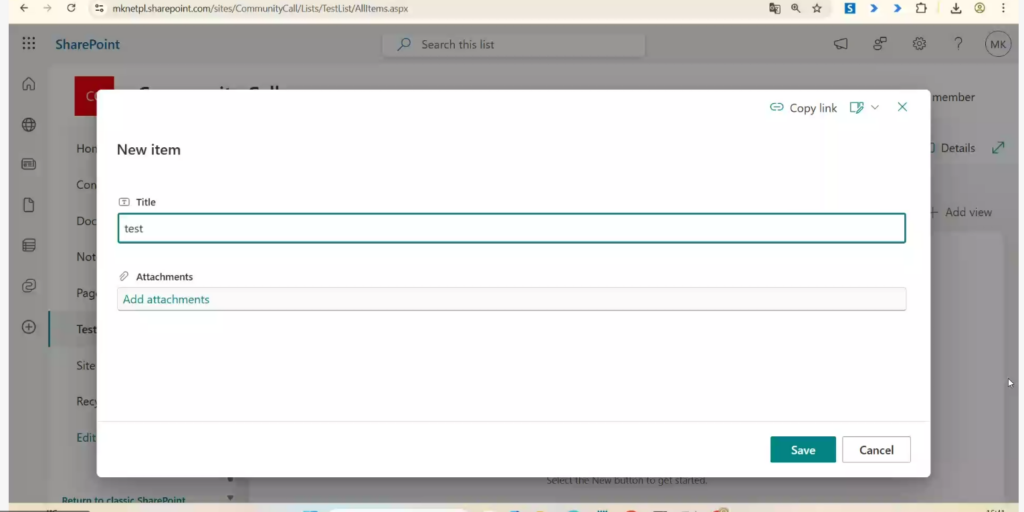1024x512 pixels.
Task: Open site information icon in address bar
Action: 99,8
